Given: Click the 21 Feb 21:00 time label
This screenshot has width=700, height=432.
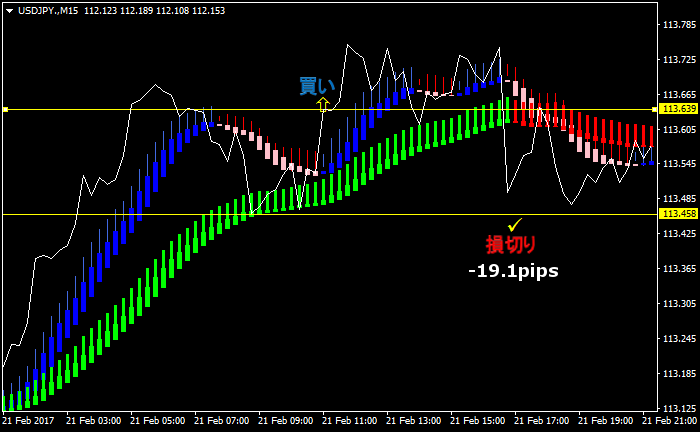Looking at the screenshot, I should [x=671, y=421].
